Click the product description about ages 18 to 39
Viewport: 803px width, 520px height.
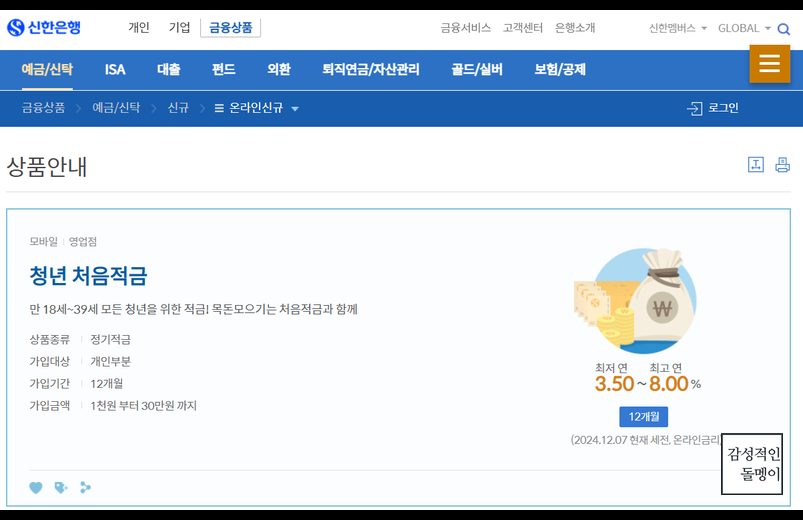point(193,309)
